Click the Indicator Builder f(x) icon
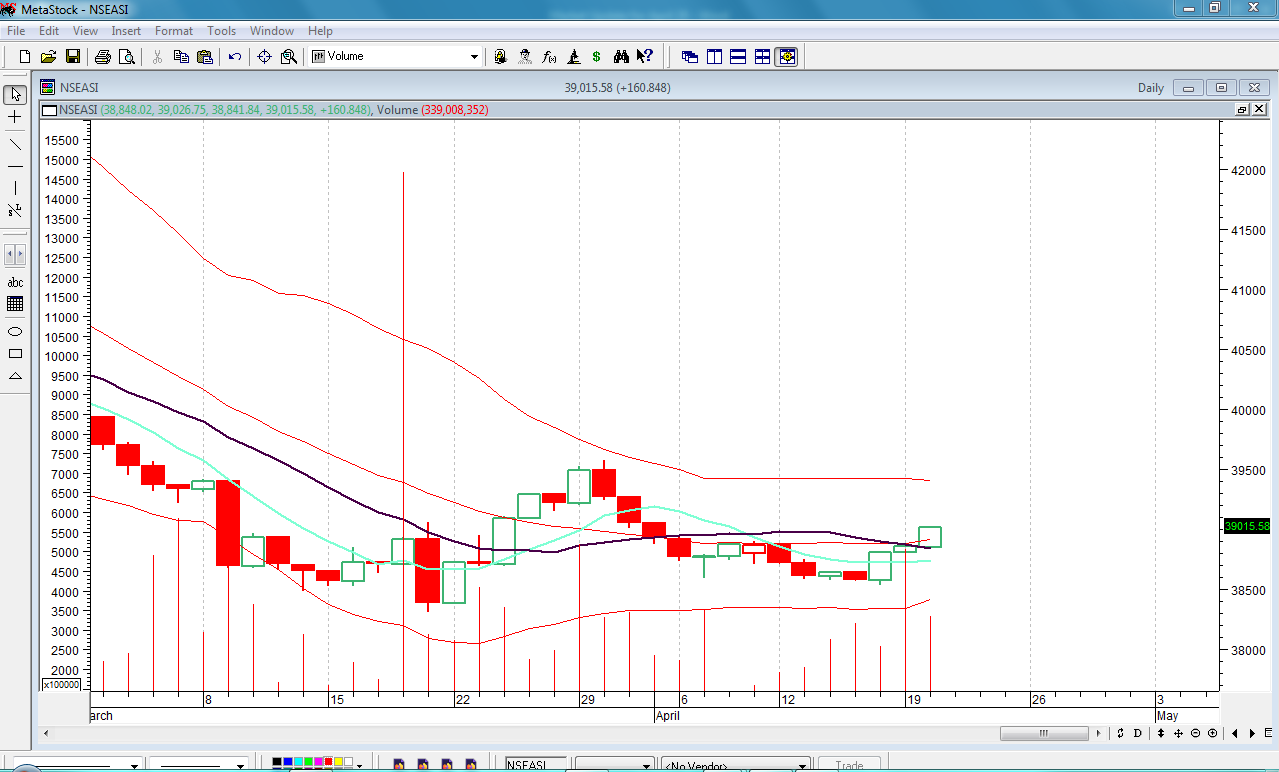Viewport: 1279px width, 772px height. coord(549,57)
